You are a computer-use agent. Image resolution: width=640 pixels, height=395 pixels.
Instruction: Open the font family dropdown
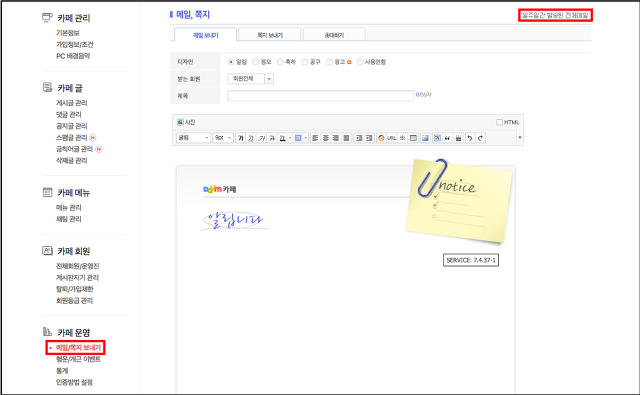click(x=193, y=138)
